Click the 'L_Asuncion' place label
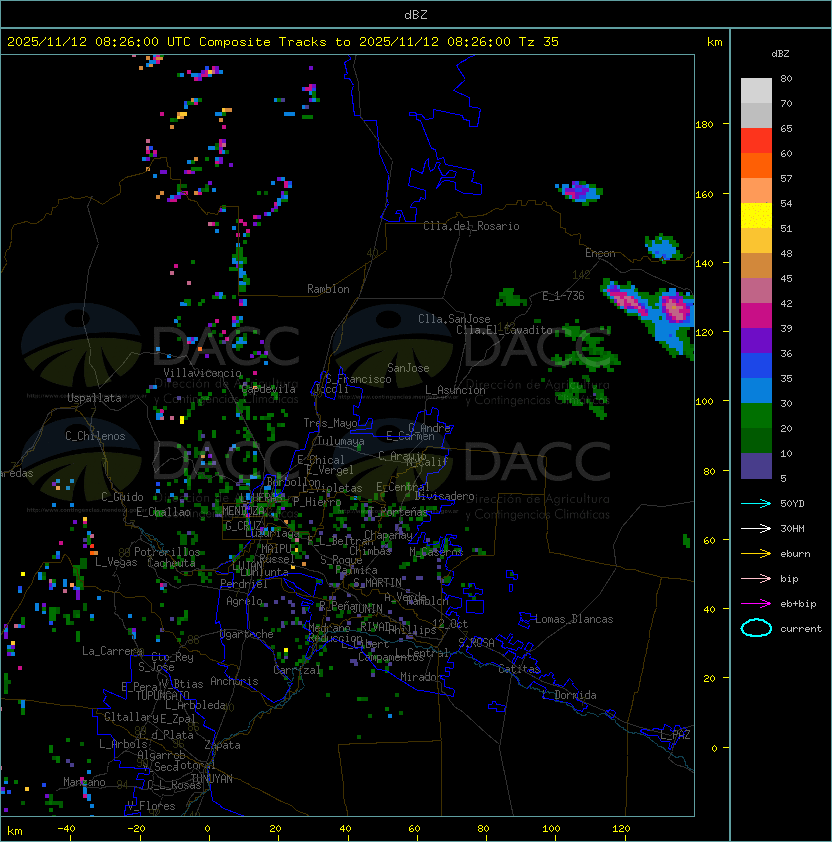 [x=455, y=390]
